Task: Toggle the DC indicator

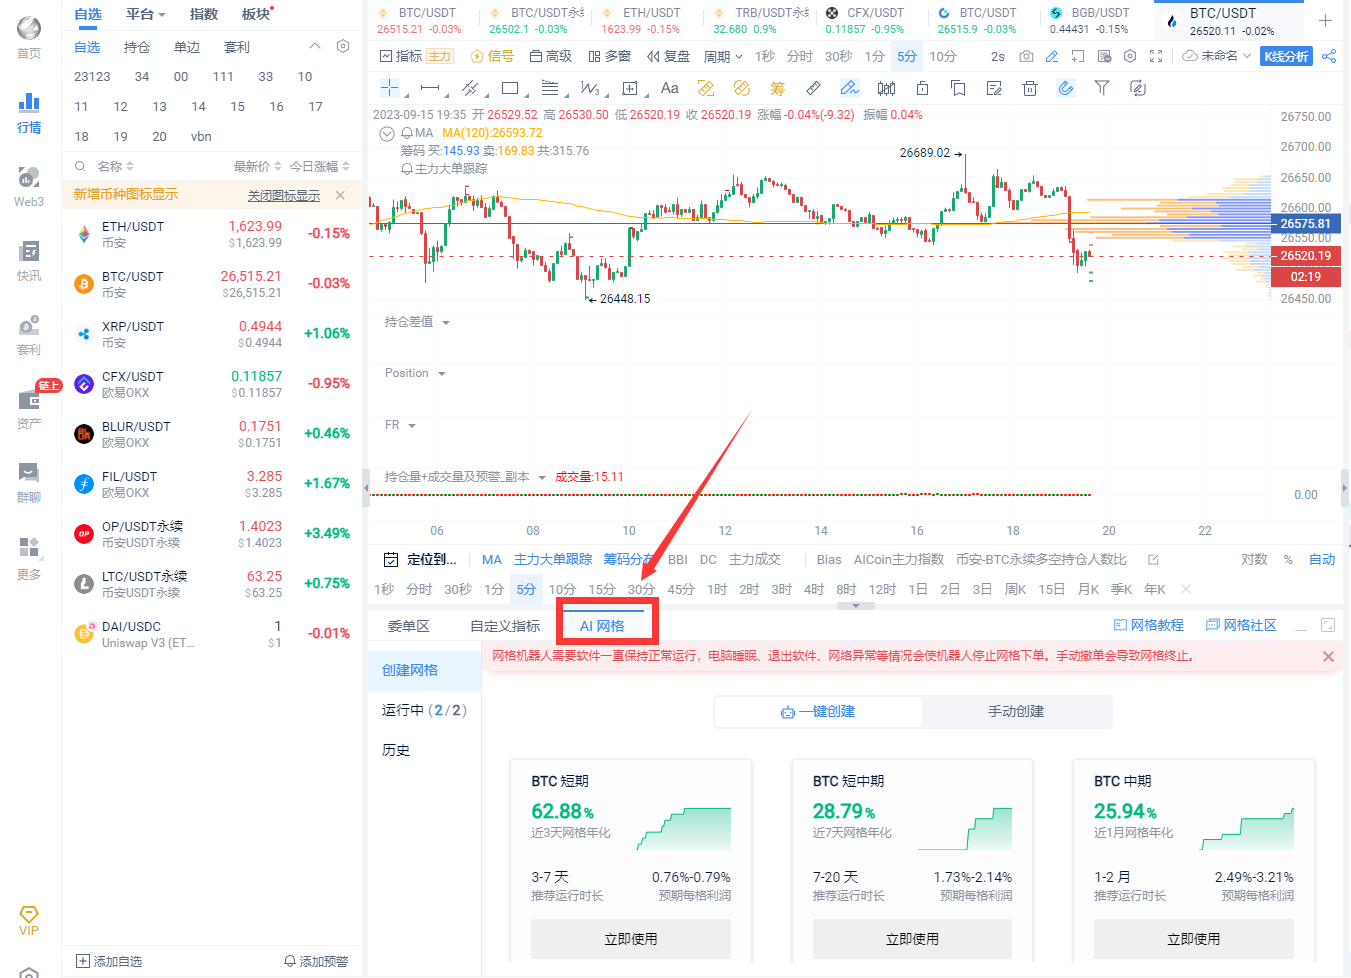Action: pos(708,559)
